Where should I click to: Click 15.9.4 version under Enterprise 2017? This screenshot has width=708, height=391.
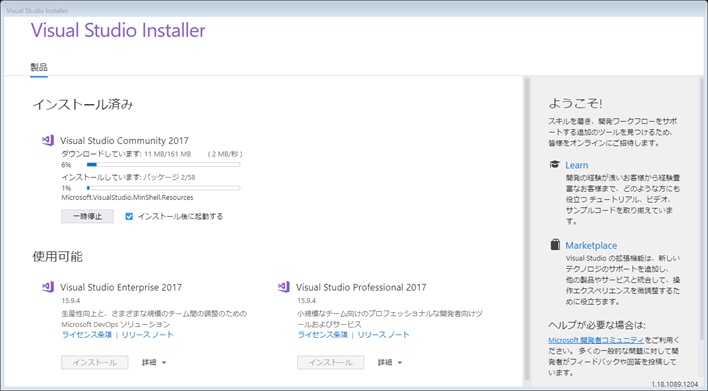tap(71, 301)
